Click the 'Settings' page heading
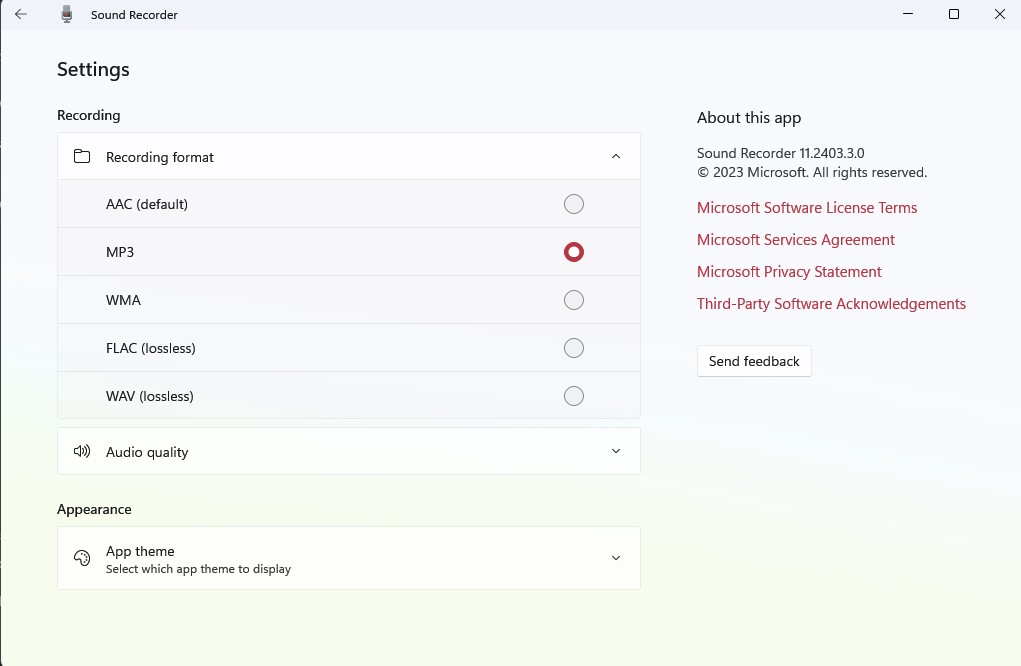 point(93,70)
